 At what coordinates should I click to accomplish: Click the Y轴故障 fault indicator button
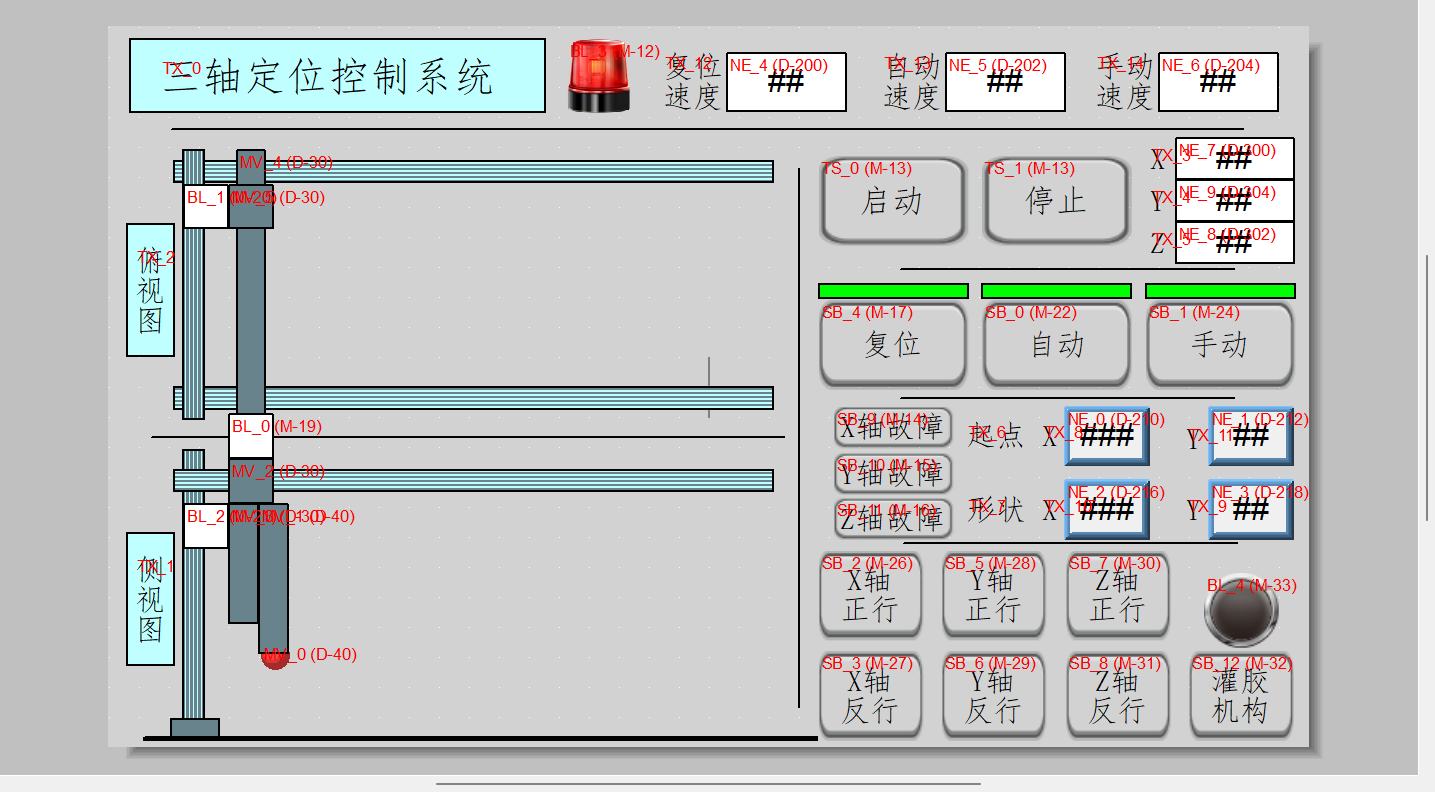coord(893,474)
